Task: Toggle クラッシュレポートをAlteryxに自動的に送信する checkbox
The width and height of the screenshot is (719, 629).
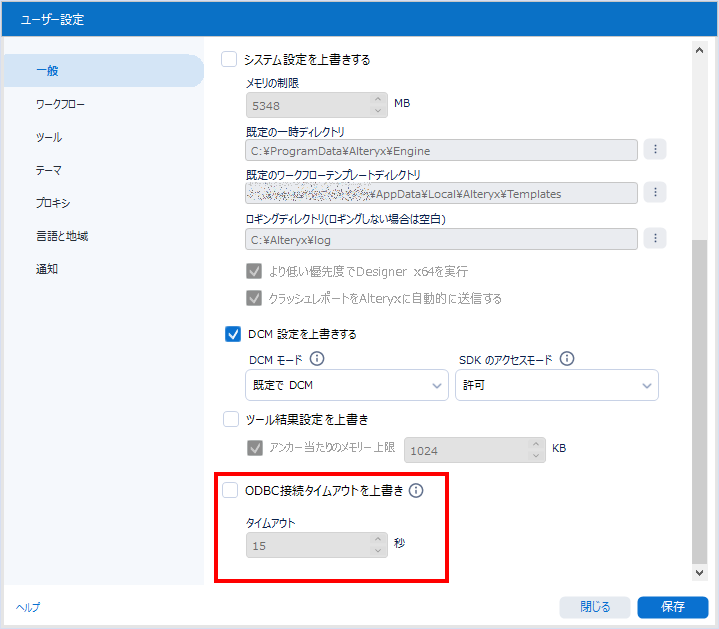Action: click(x=254, y=298)
